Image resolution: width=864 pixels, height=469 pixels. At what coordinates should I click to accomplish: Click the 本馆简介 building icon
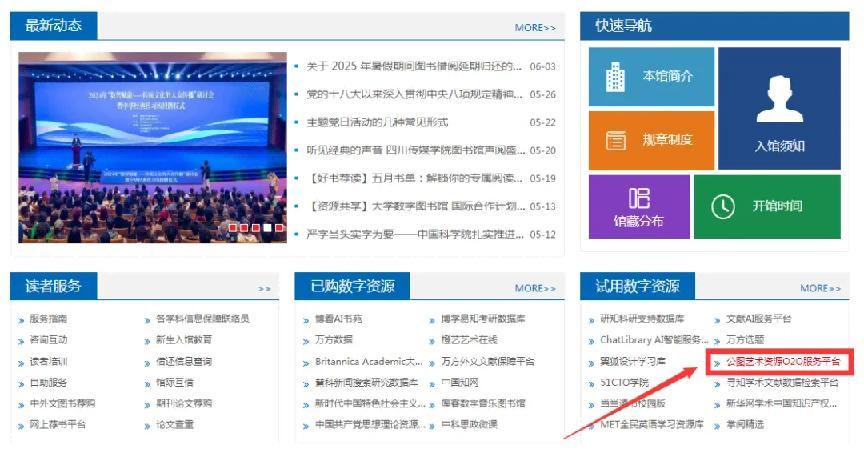(615, 76)
